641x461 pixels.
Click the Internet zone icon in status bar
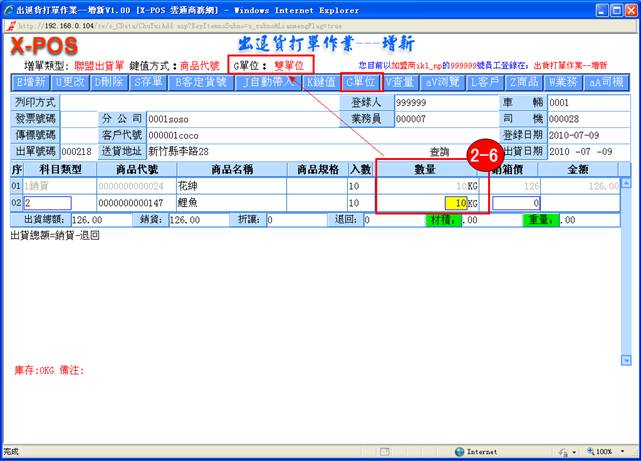pos(459,452)
